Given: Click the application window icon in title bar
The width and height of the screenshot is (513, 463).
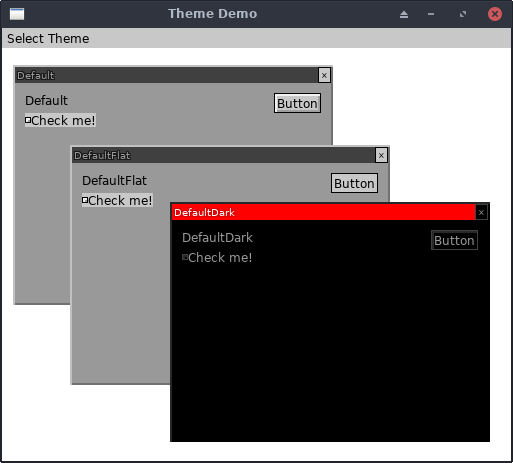Looking at the screenshot, I should (x=17, y=14).
